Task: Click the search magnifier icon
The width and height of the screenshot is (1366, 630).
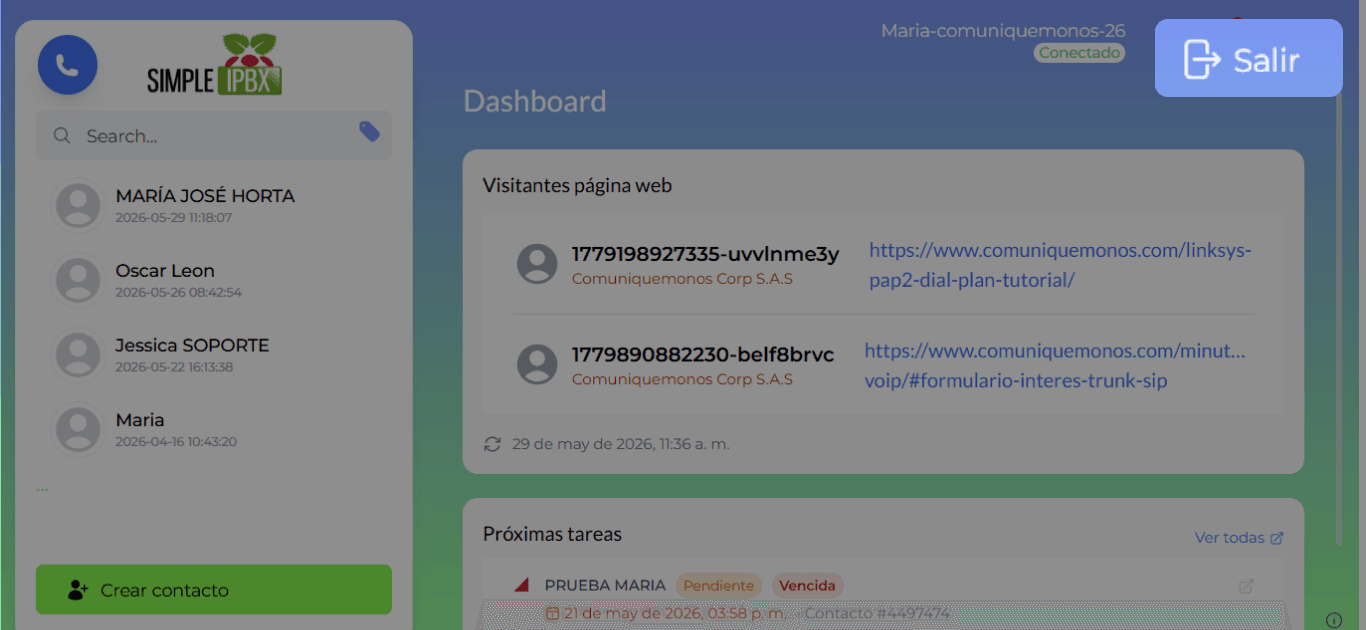Action: click(62, 136)
